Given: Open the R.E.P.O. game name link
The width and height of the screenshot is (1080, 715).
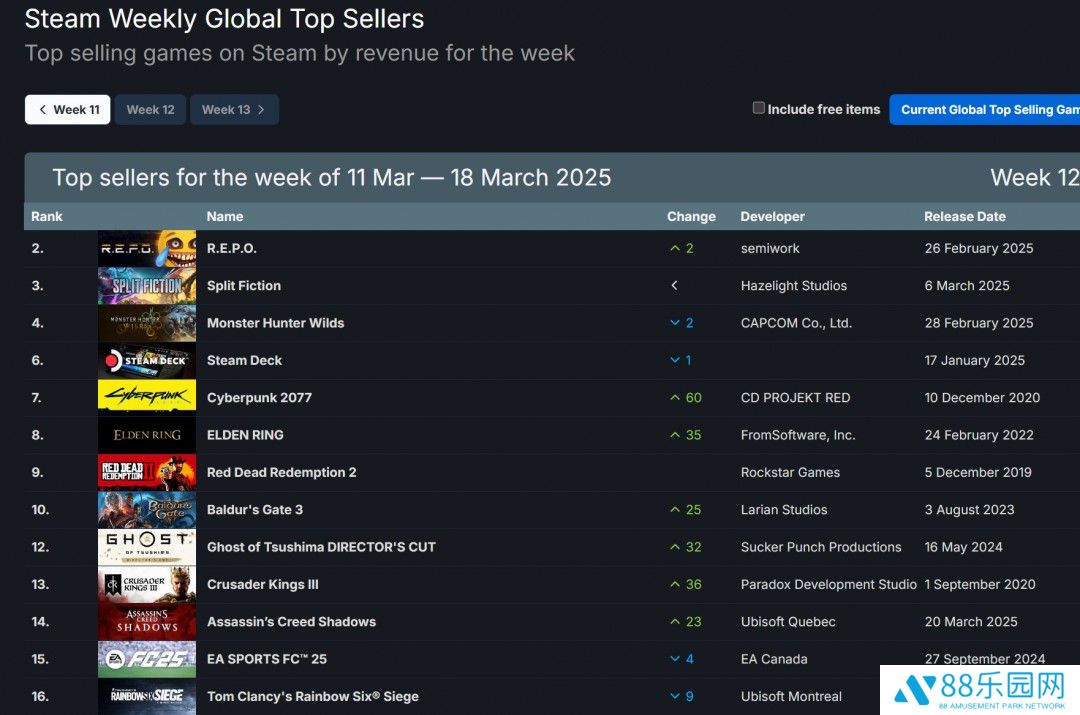Looking at the screenshot, I should 231,249.
